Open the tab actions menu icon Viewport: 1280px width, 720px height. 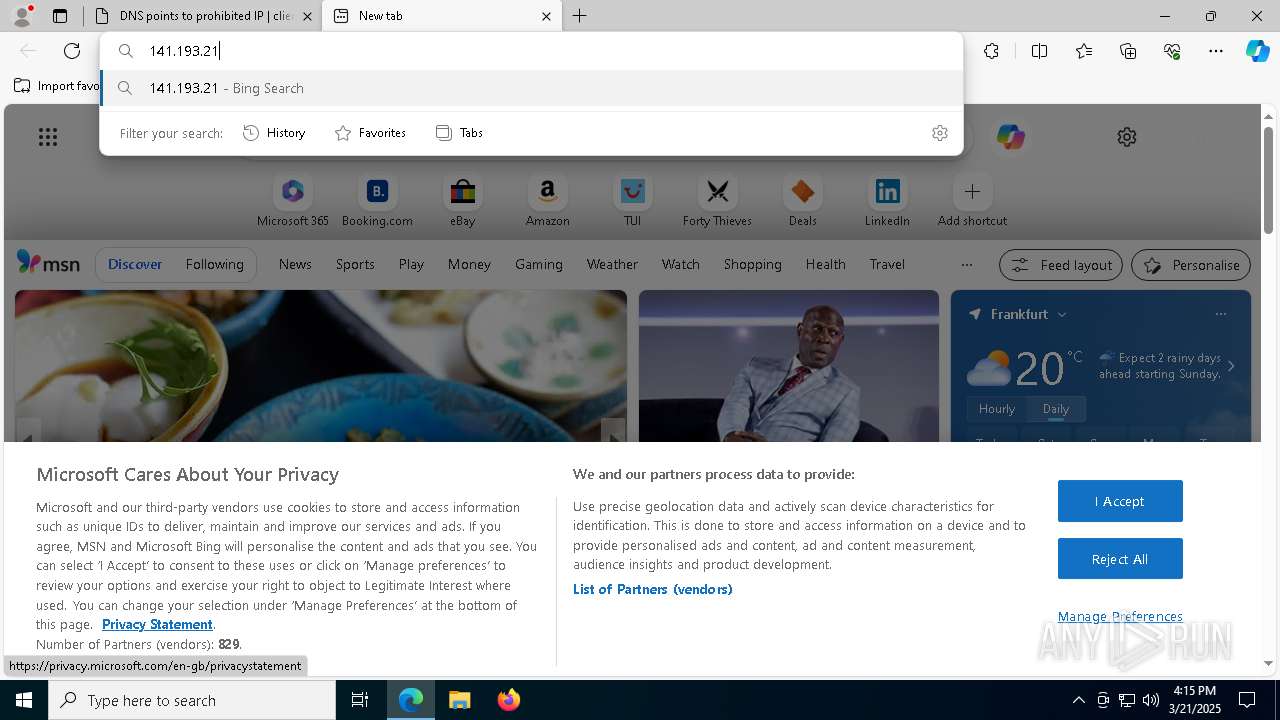tap(60, 16)
